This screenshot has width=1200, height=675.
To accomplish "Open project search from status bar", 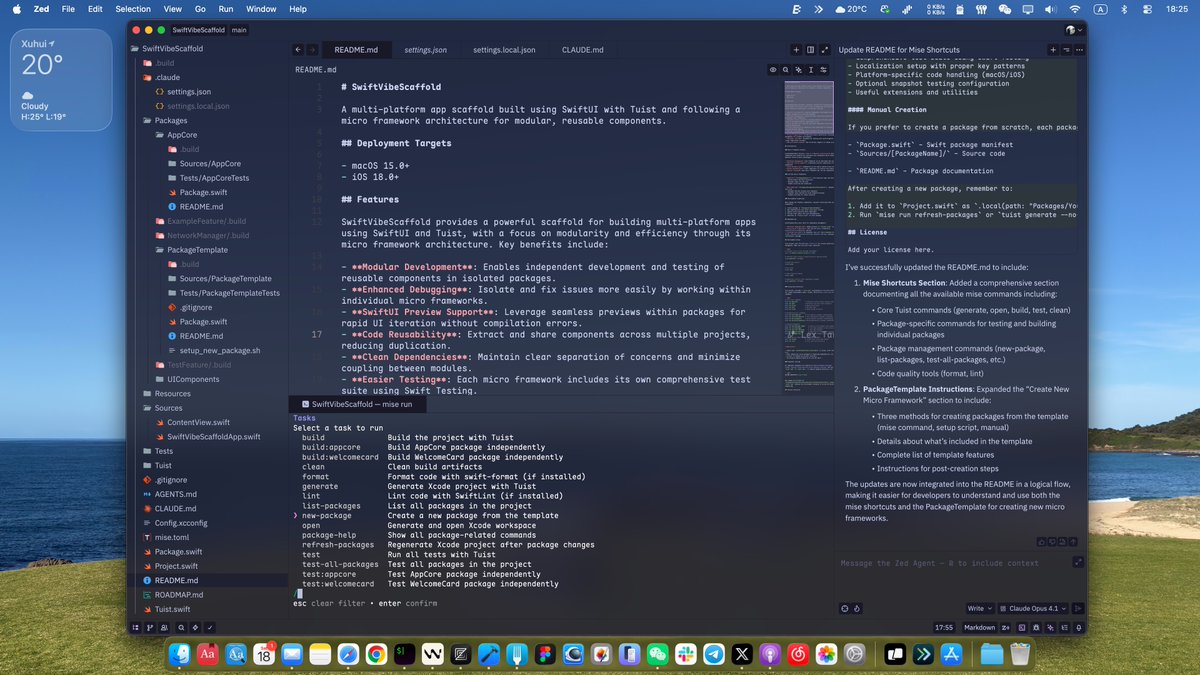I will point(181,627).
